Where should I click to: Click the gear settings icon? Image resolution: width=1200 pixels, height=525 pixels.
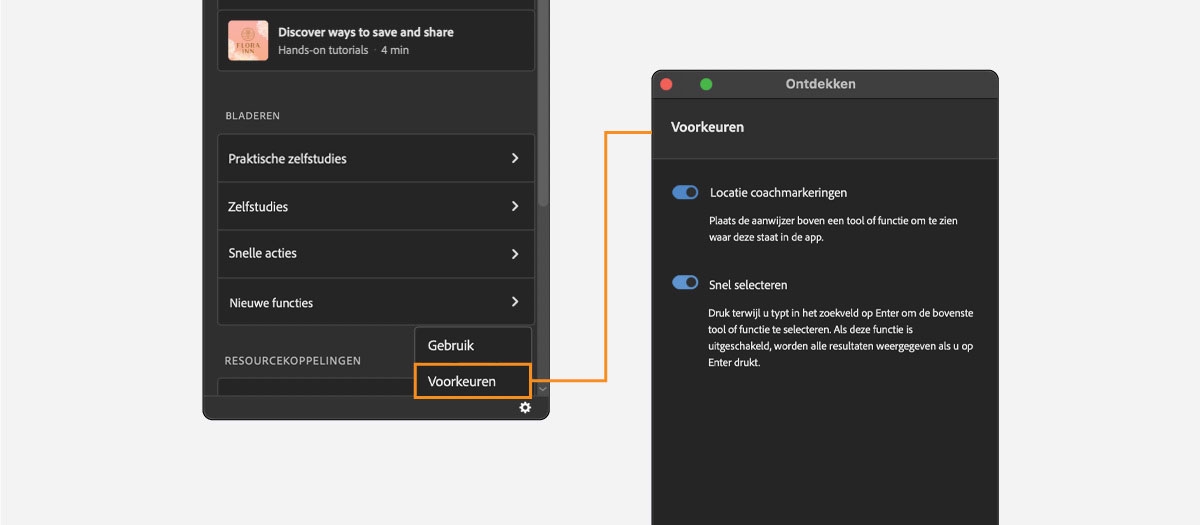[525, 408]
